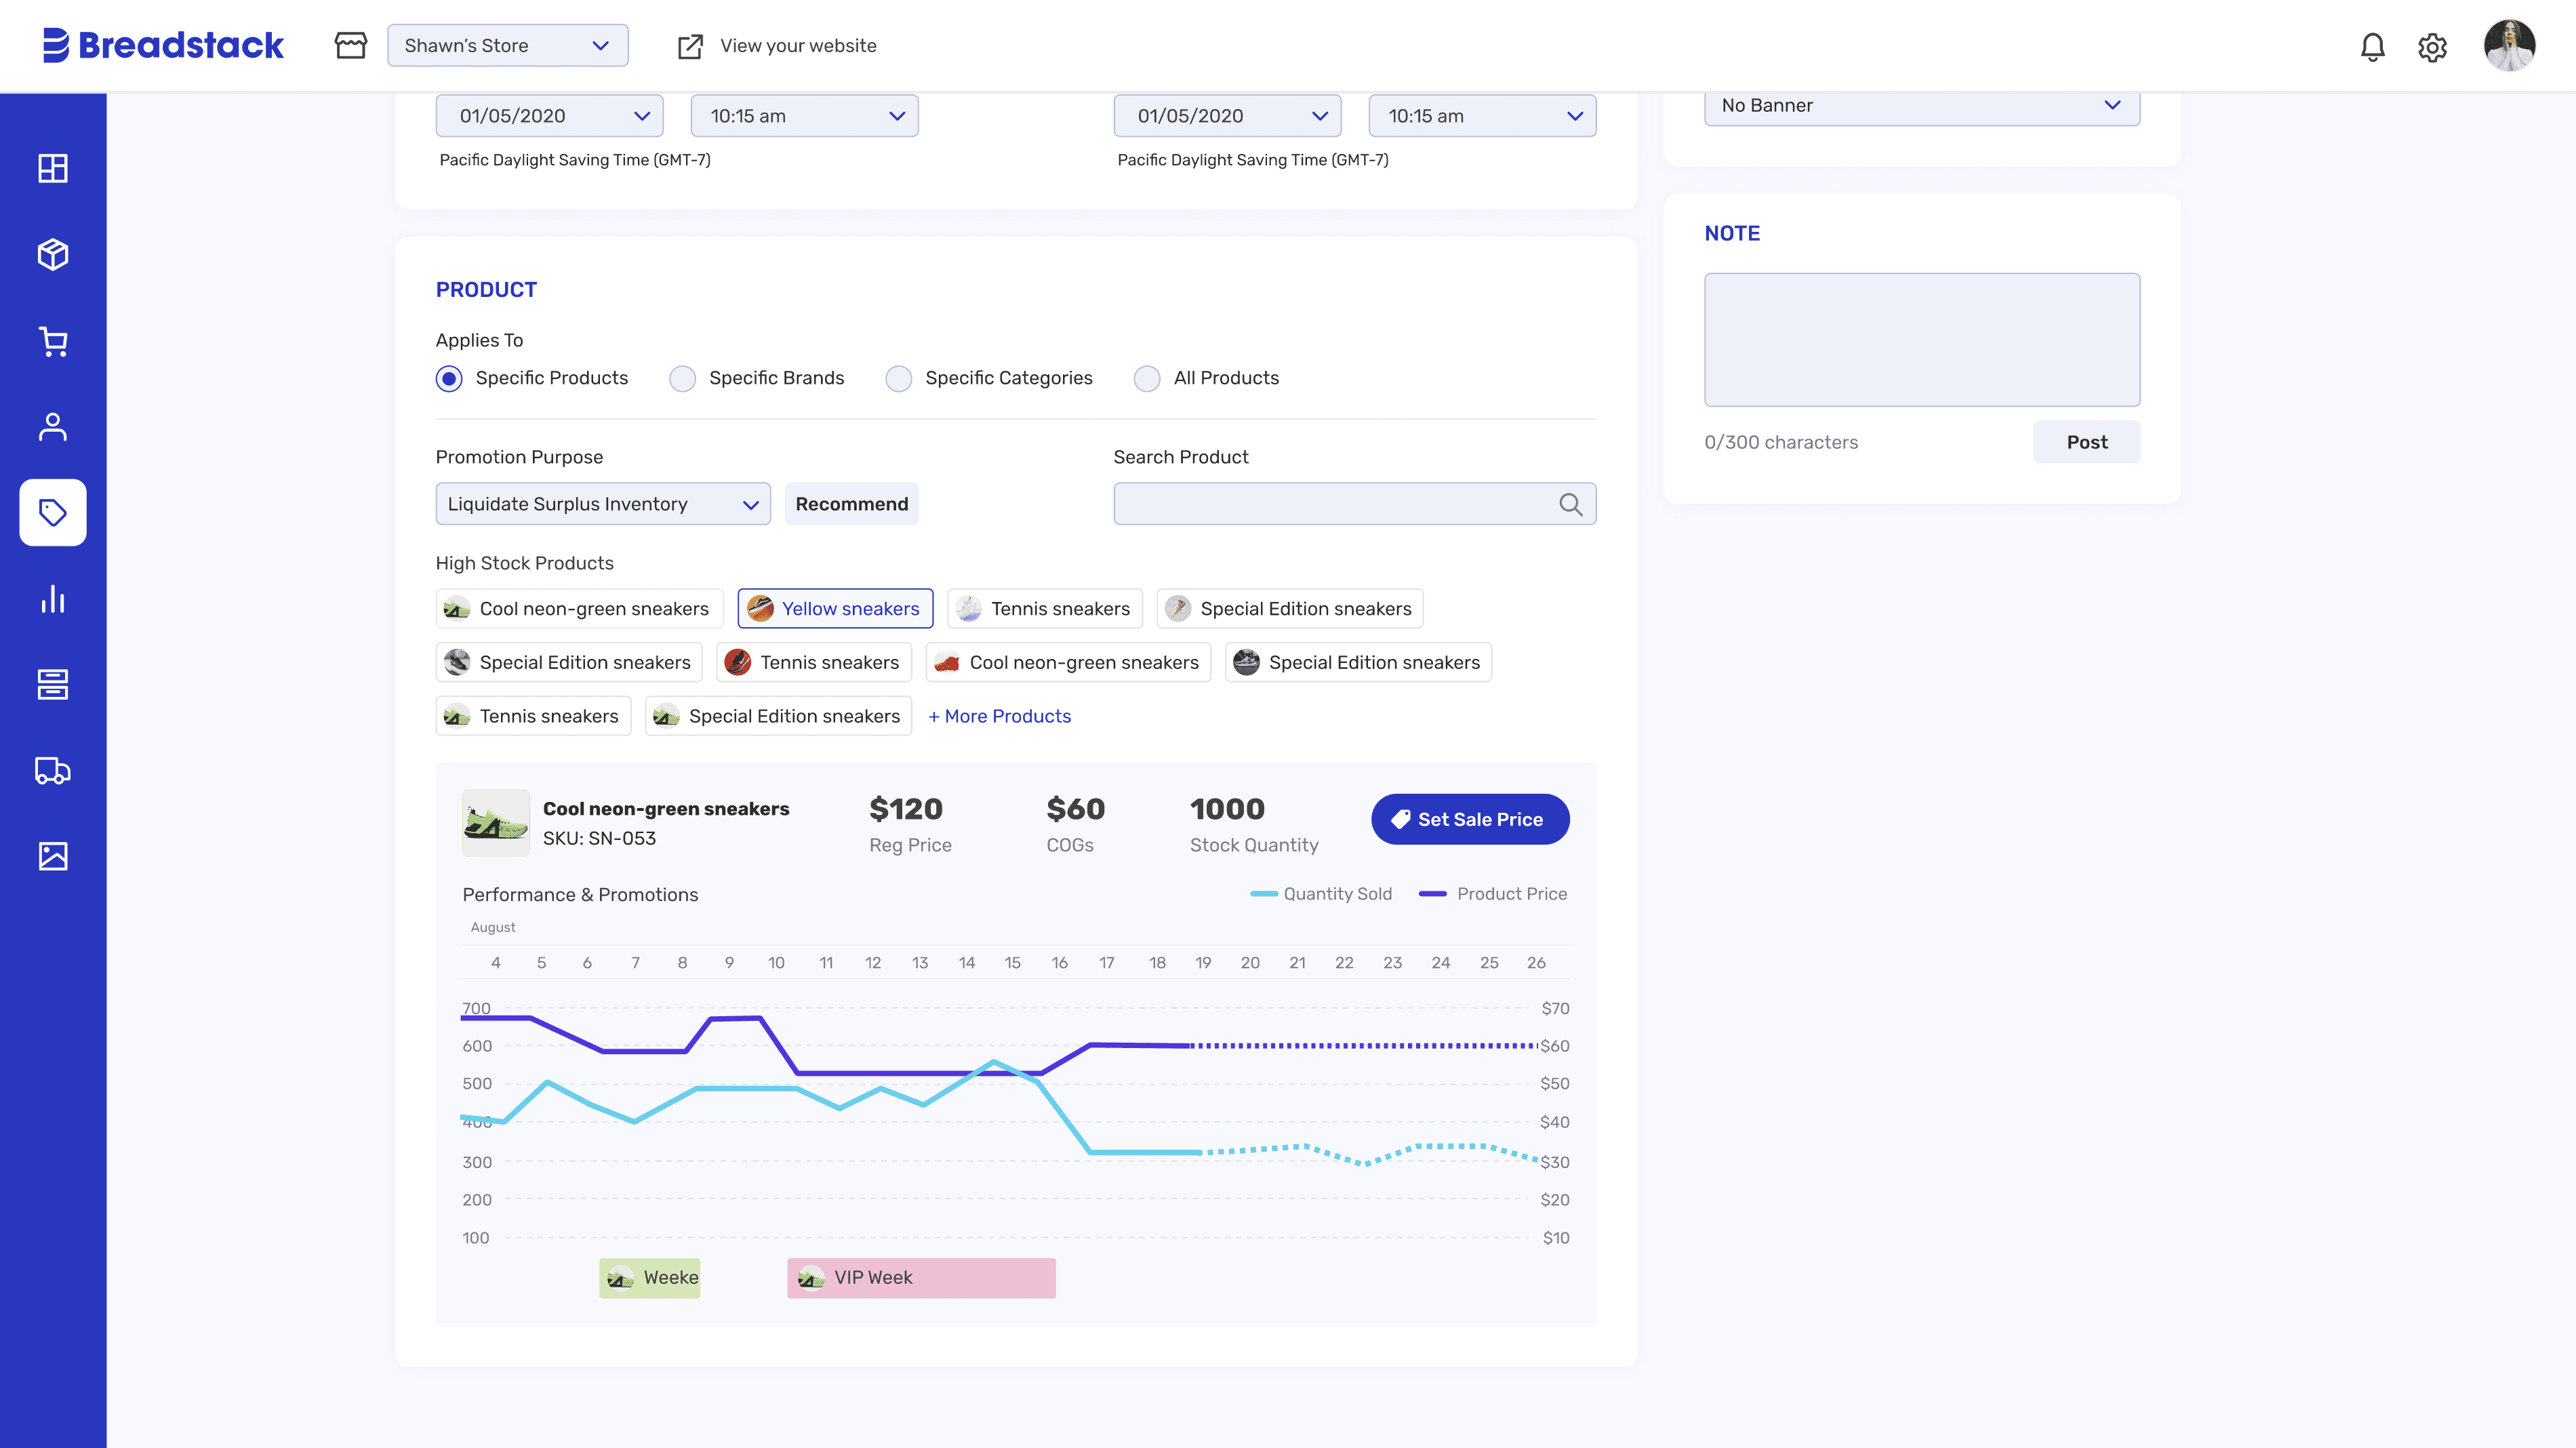Expand the Shawn's Store dropdown
2576x1448 pixels.
507,46
